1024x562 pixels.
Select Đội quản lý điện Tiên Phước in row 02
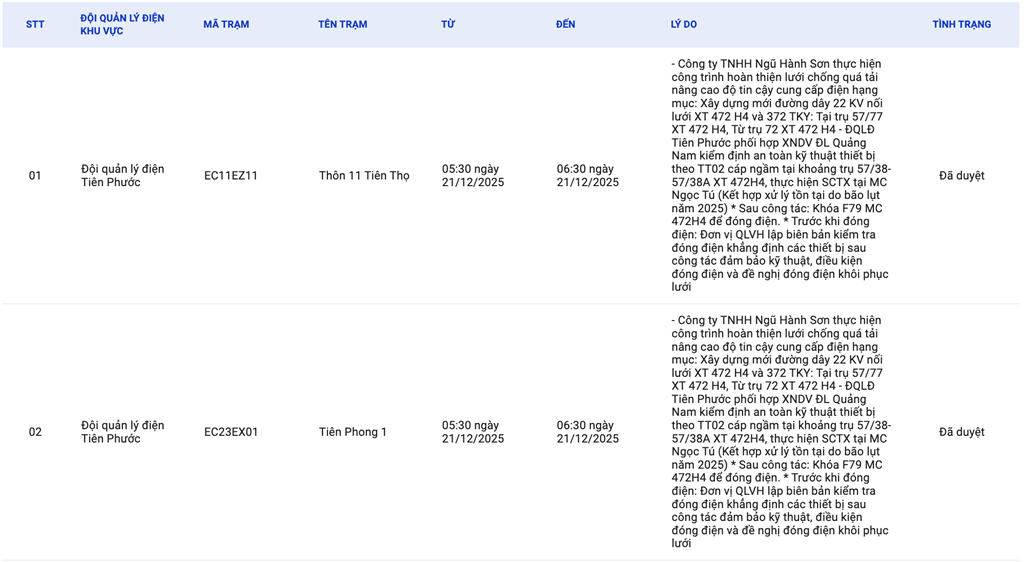[123, 432]
